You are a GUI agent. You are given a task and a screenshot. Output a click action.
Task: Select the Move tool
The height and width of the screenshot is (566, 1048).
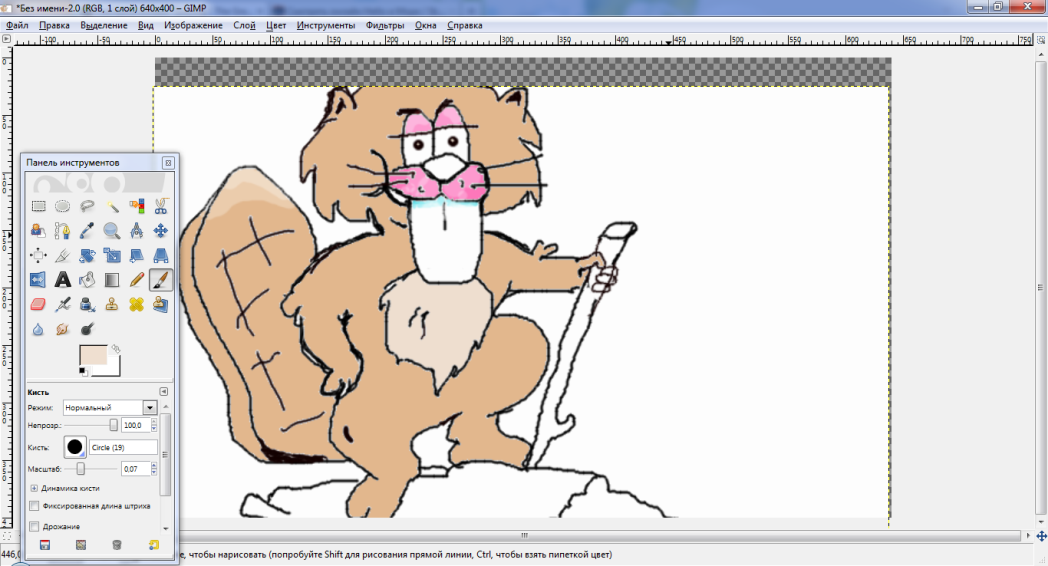(160, 231)
